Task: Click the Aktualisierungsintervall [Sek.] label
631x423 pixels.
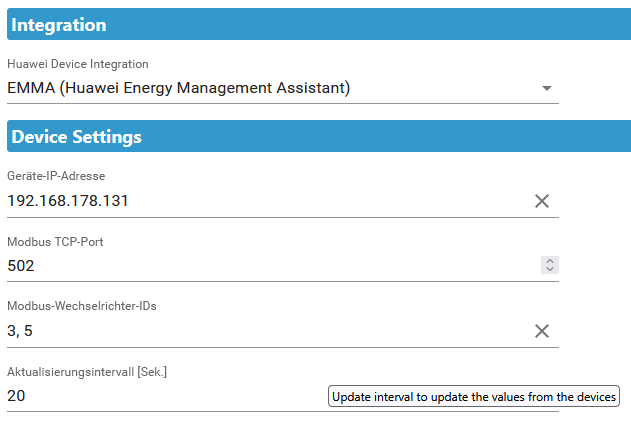Action: [x=88, y=371]
